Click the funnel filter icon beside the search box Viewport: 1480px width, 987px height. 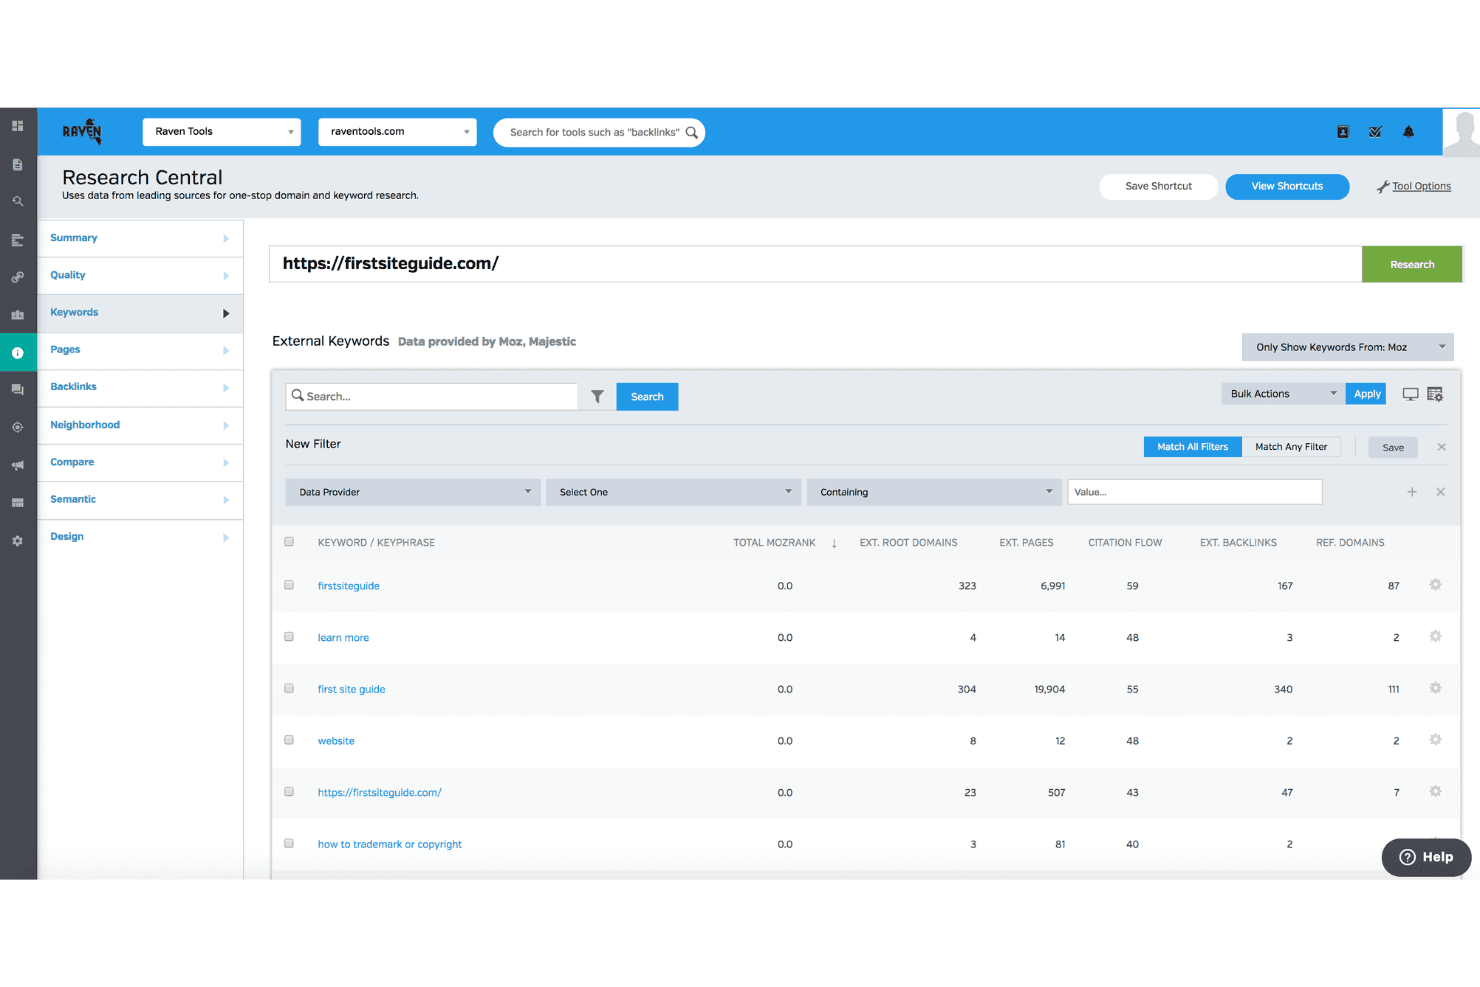[x=597, y=397]
